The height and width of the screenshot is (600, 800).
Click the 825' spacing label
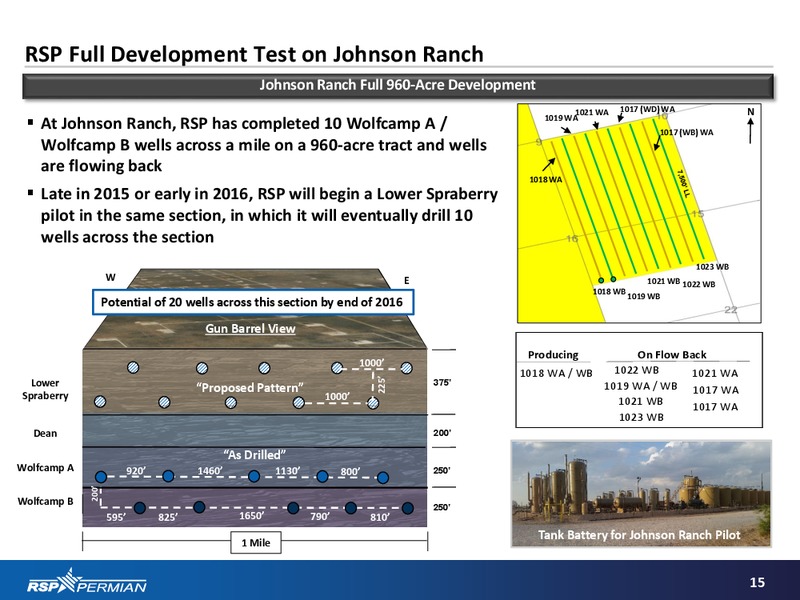pyautogui.click(x=168, y=517)
